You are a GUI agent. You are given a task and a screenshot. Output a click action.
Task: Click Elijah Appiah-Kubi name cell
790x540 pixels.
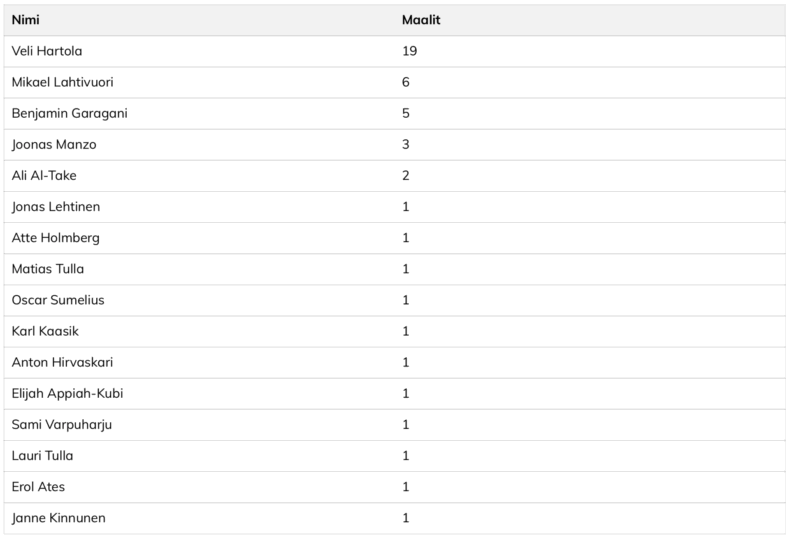[67, 393]
